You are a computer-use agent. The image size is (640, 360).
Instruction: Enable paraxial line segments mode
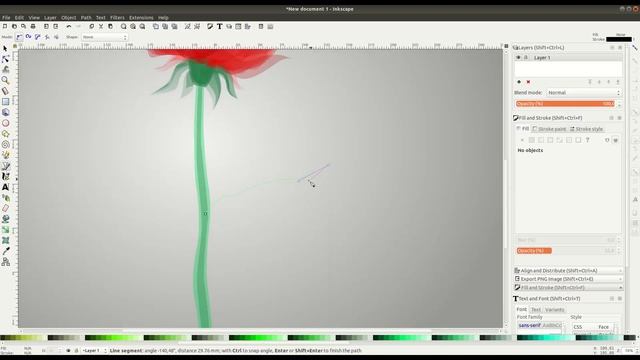(56, 37)
